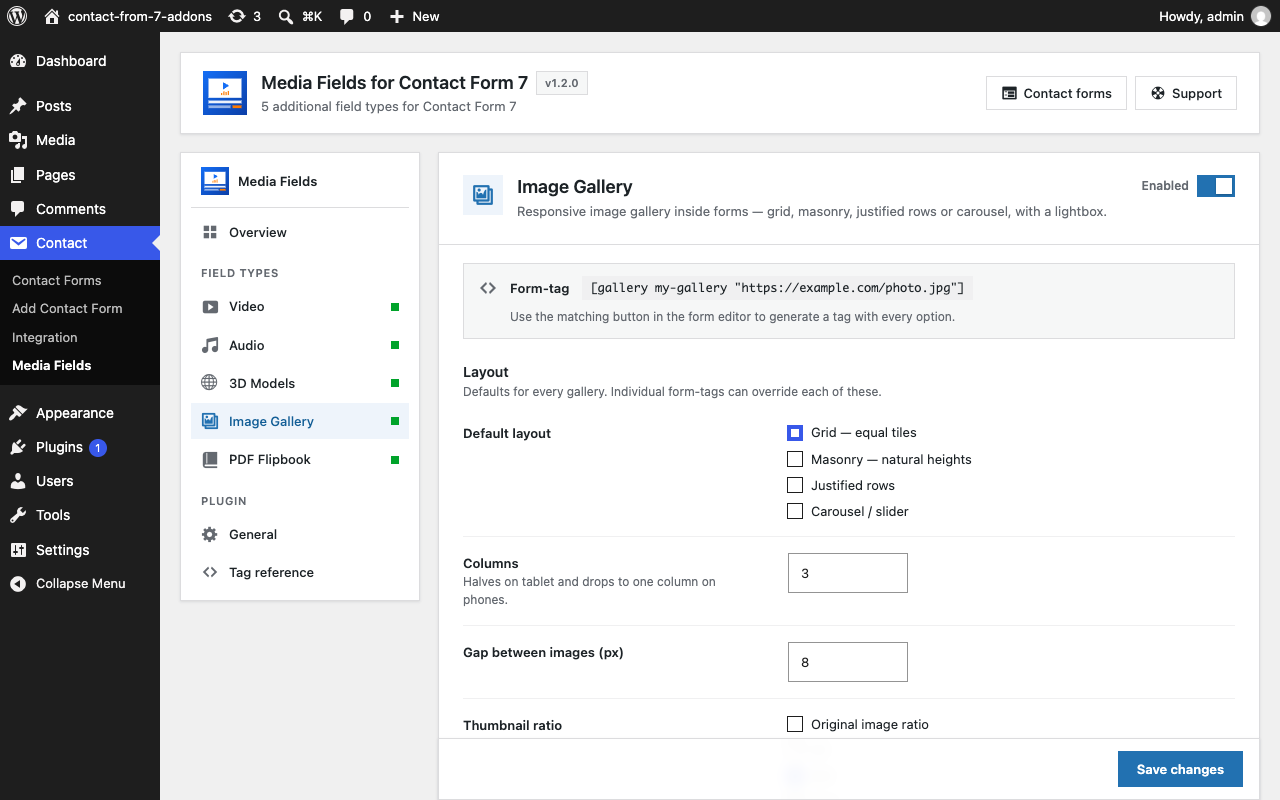1280x800 pixels.
Task: Select the Carousel / slider layout
Action: (x=795, y=511)
